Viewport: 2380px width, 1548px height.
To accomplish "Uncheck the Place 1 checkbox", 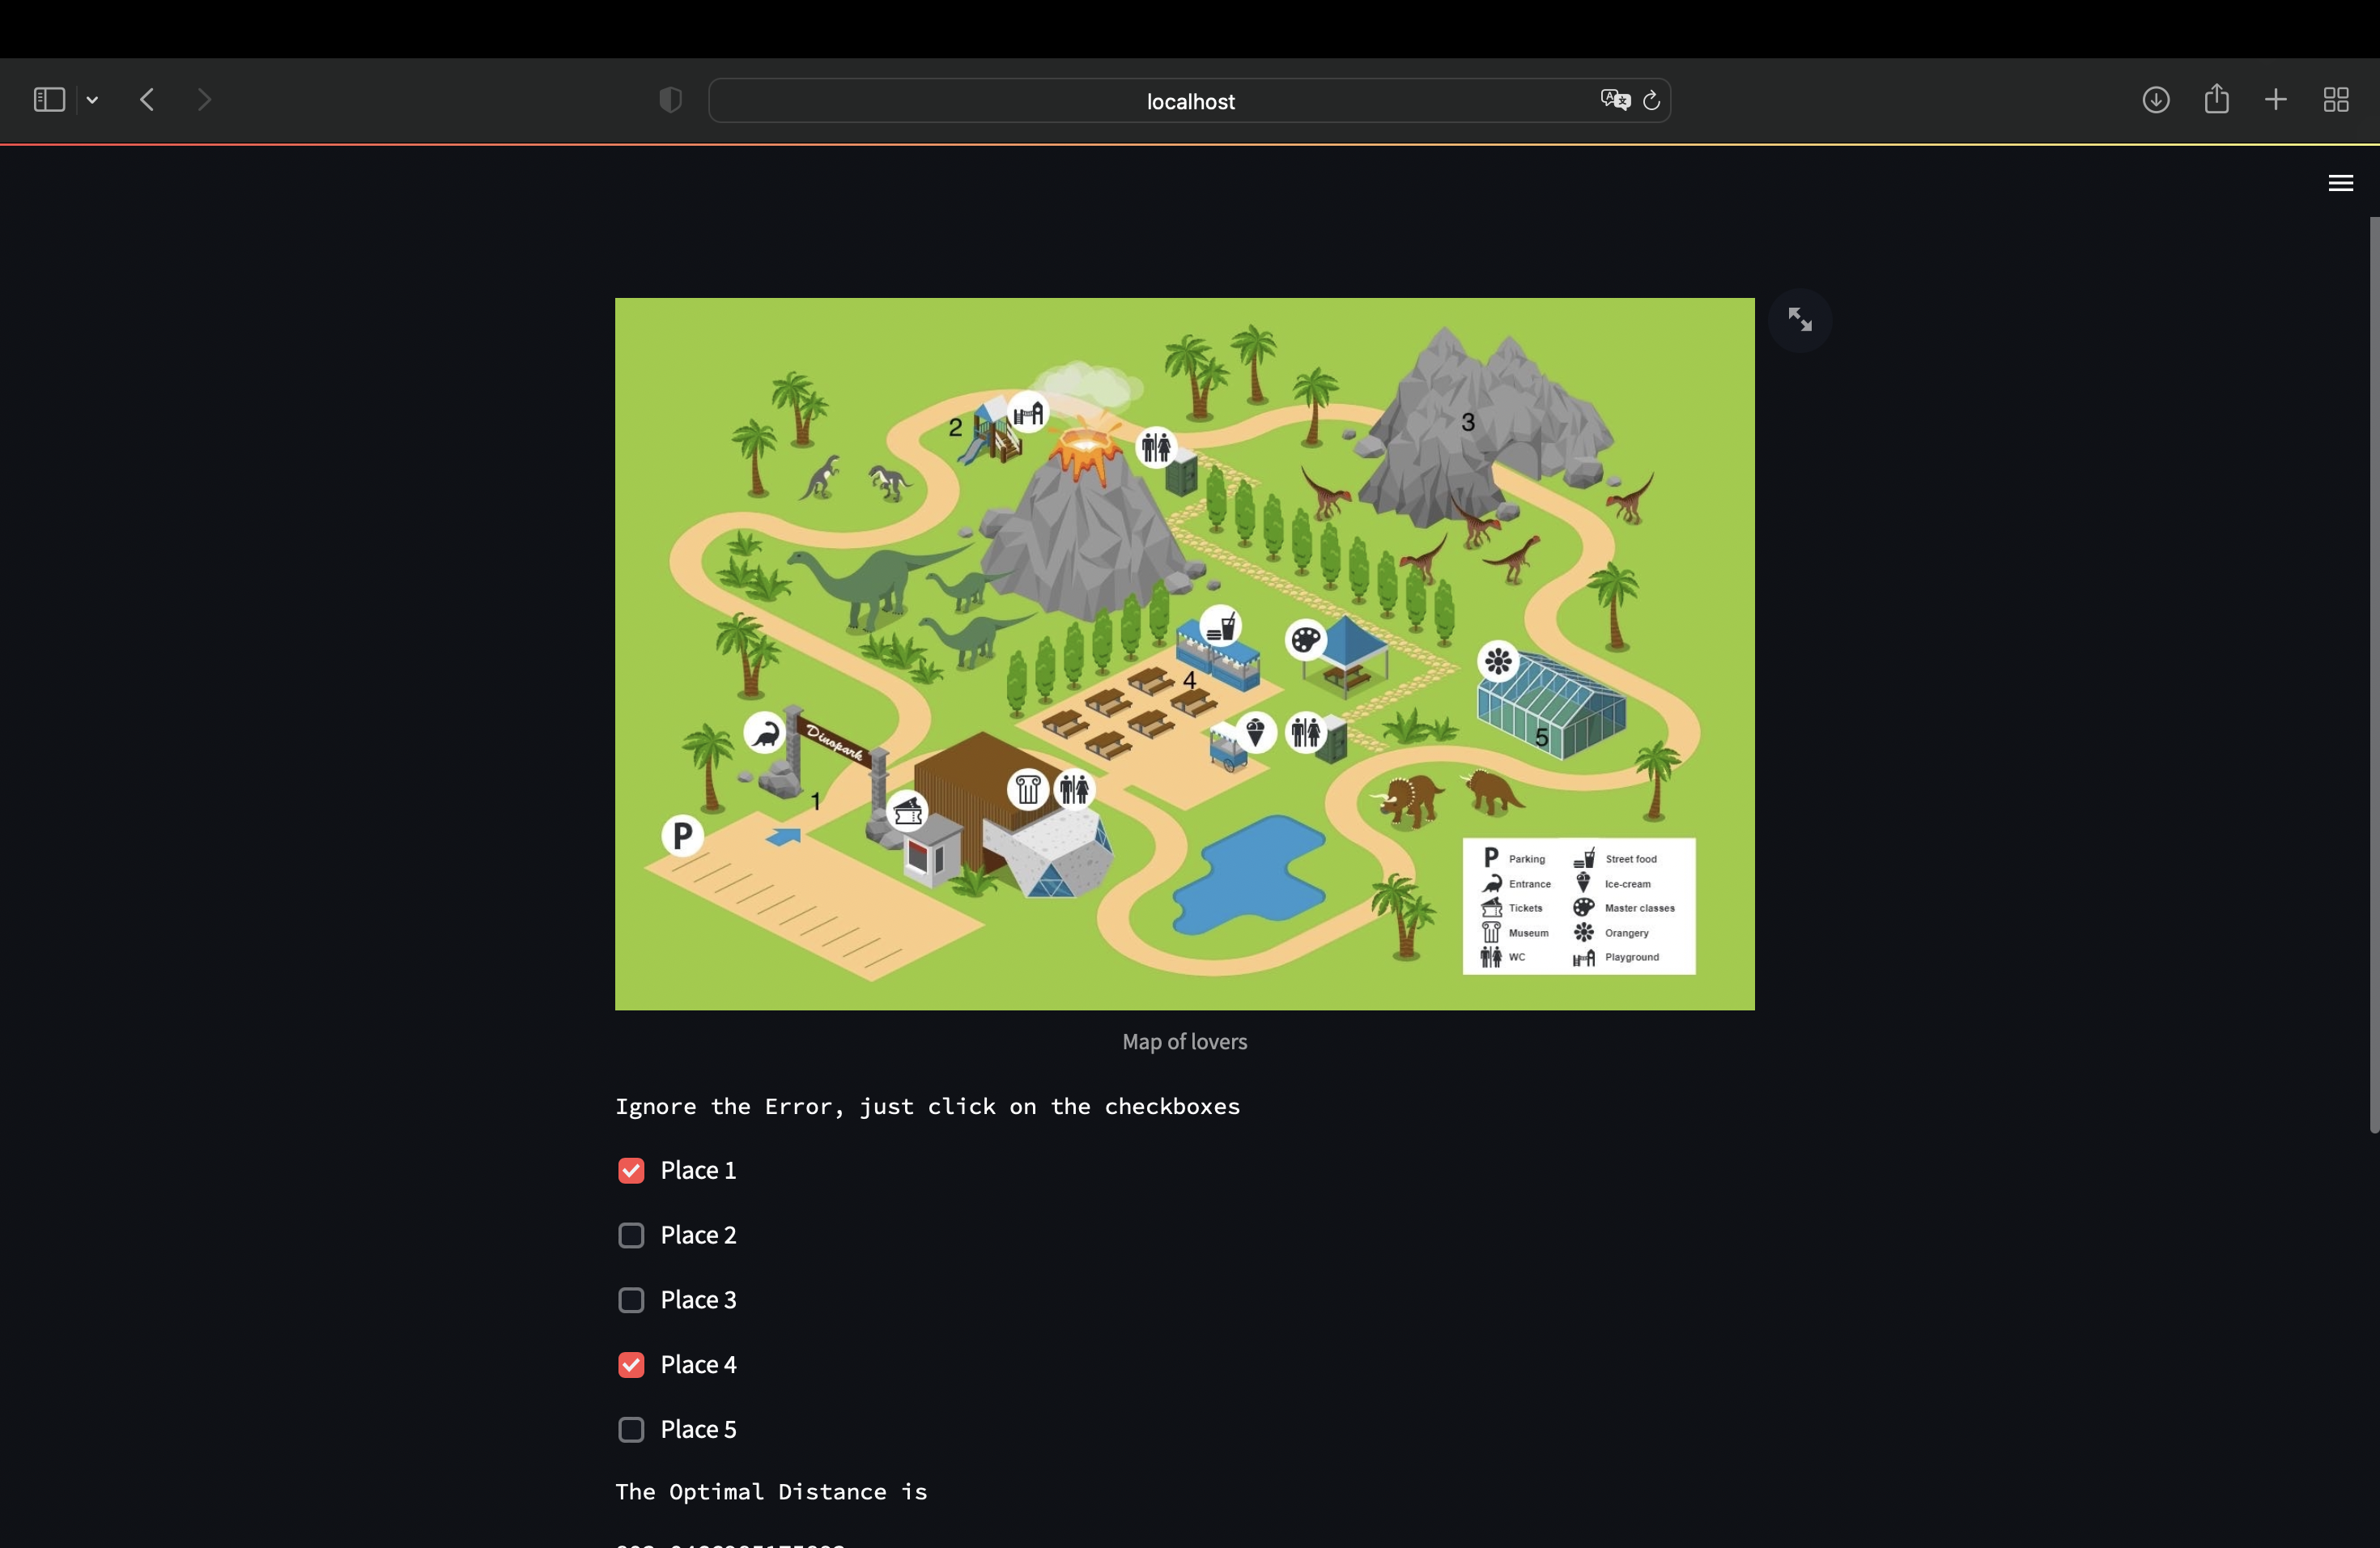I will point(631,1170).
